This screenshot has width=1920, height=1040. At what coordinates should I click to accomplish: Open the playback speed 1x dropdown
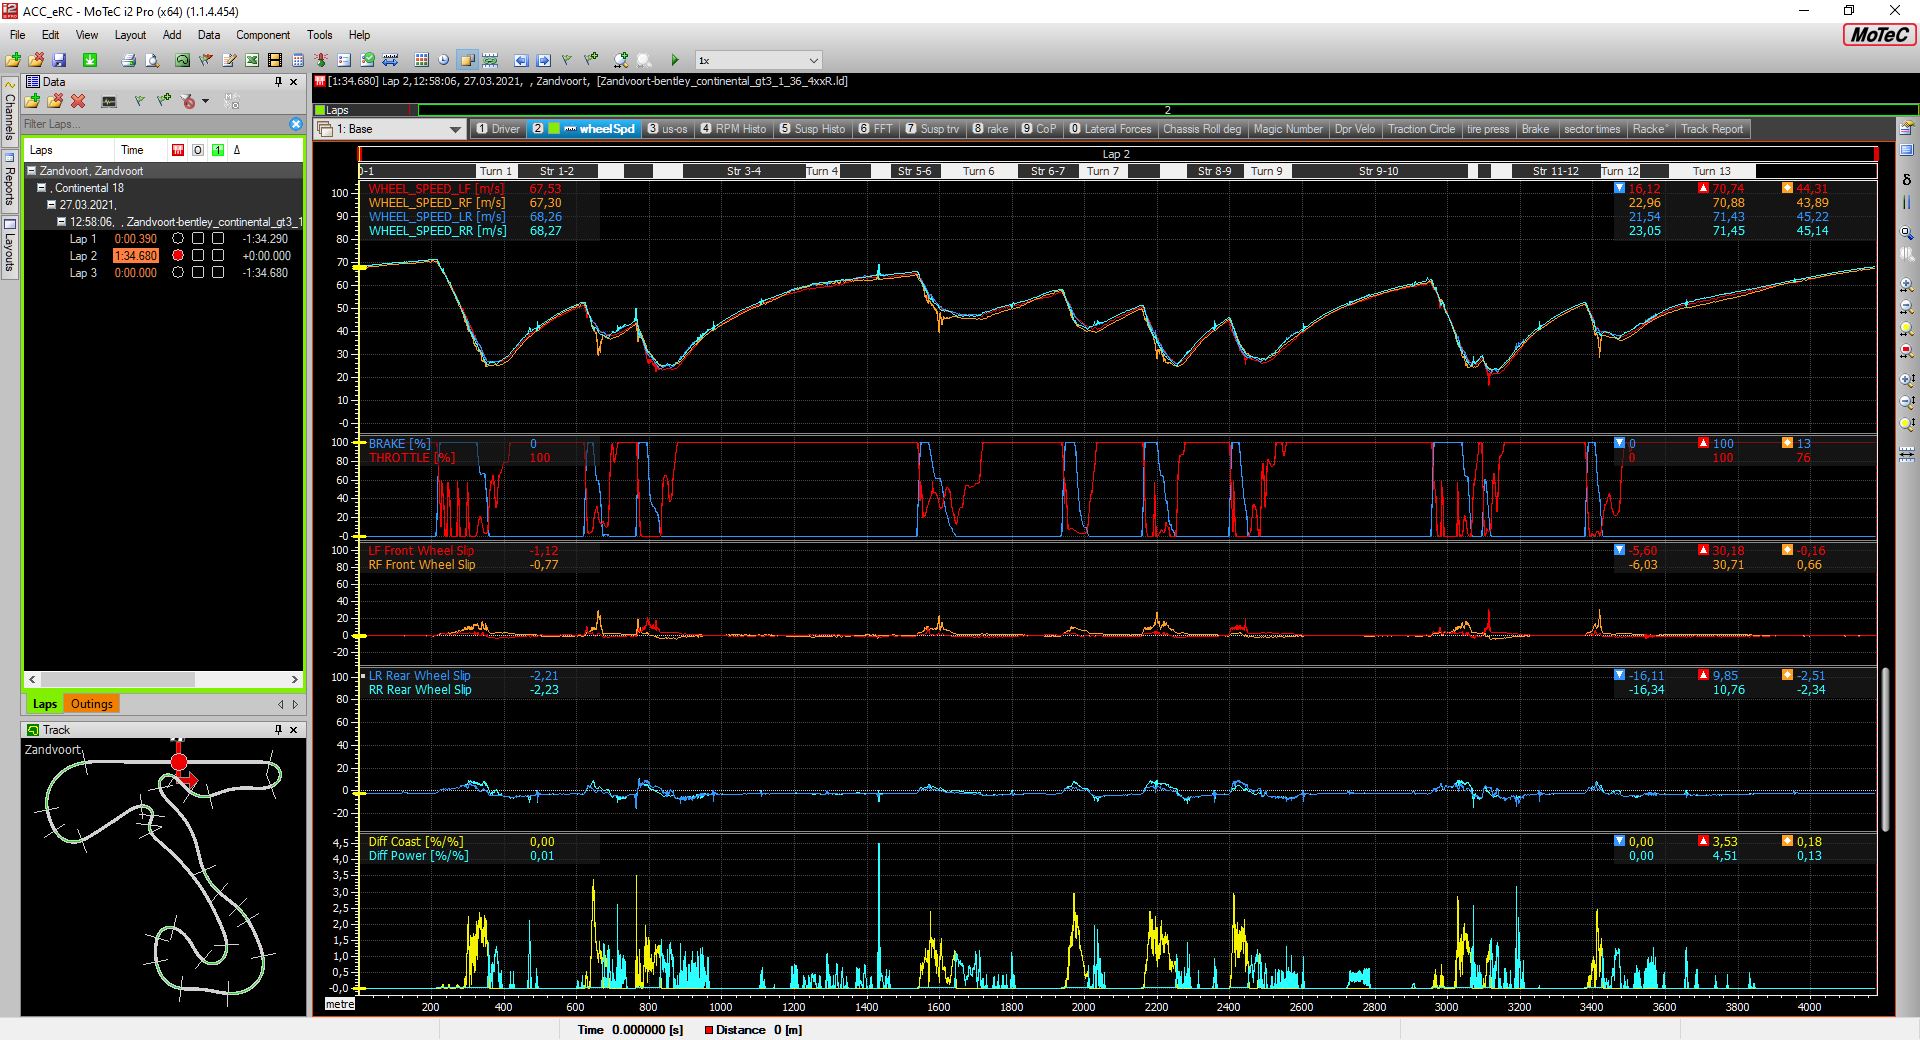coord(813,61)
